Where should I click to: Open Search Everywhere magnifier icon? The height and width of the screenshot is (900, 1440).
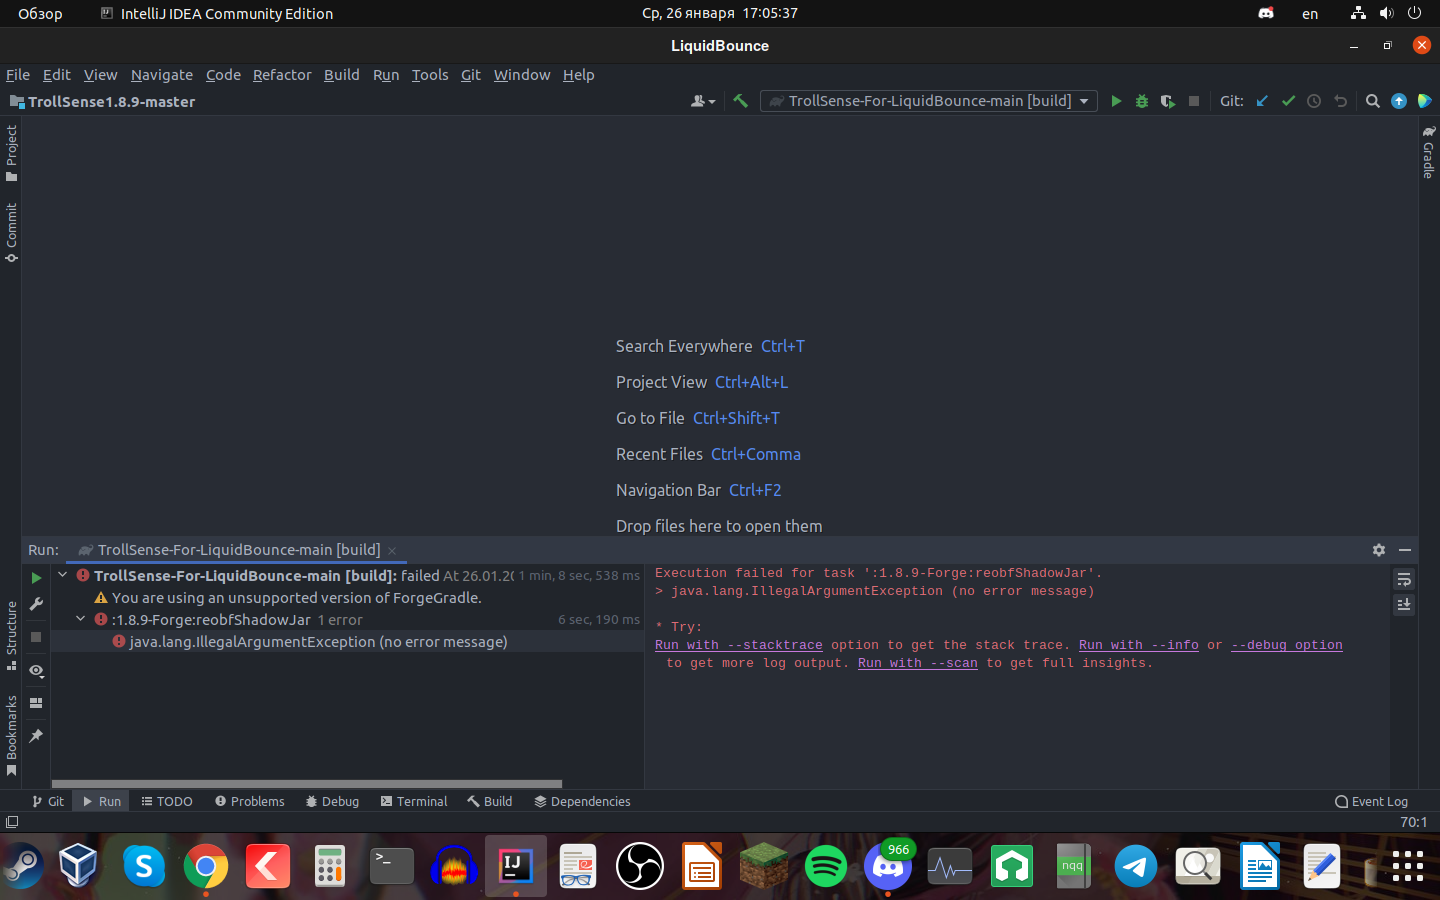pyautogui.click(x=1372, y=101)
